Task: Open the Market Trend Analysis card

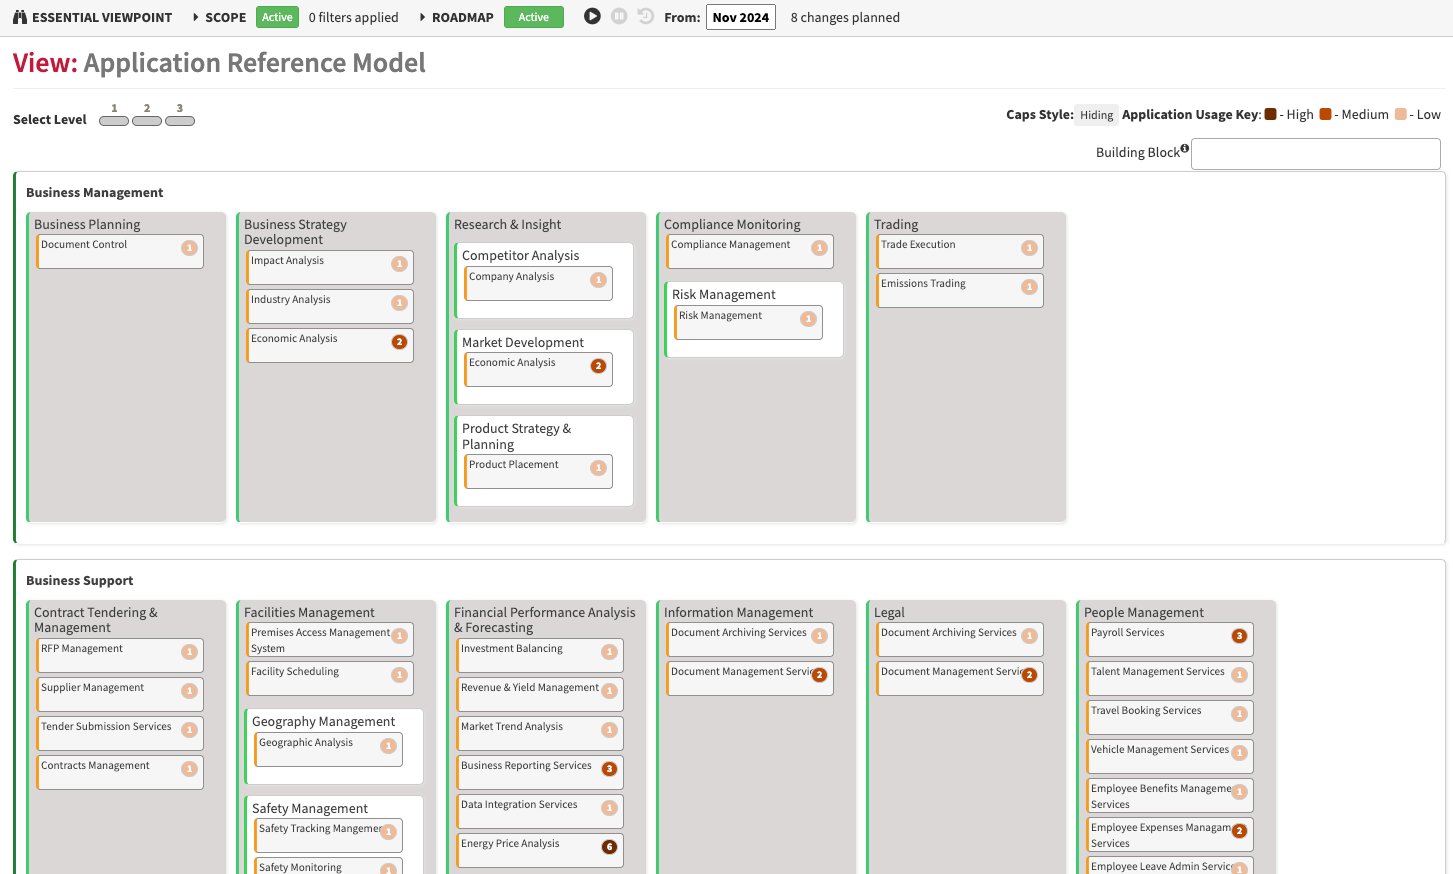Action: pyautogui.click(x=540, y=733)
